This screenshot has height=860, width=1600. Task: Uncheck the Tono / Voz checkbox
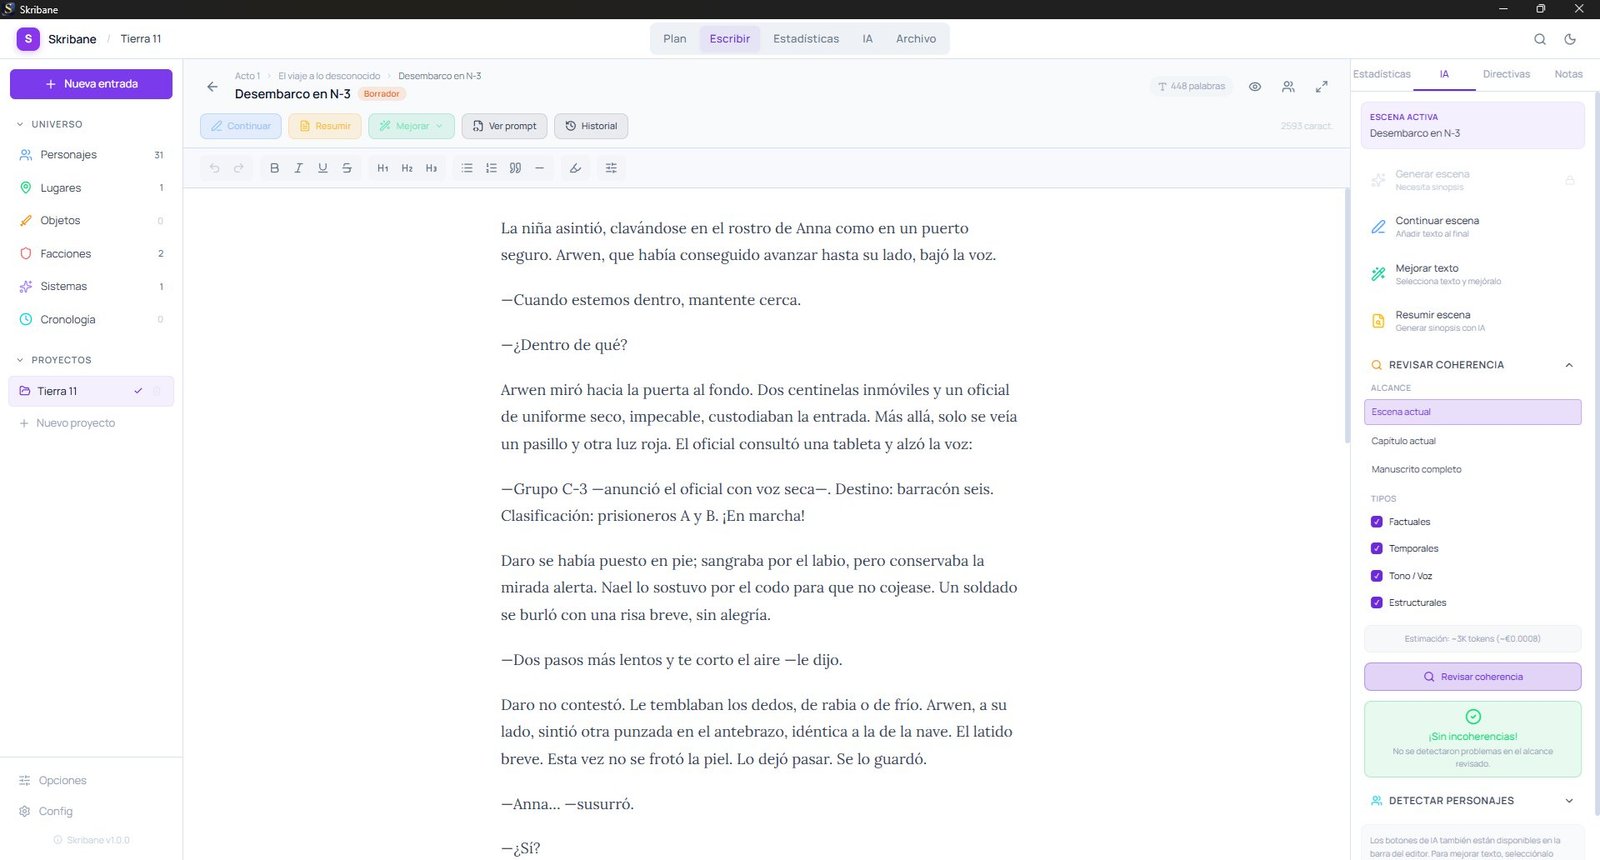click(x=1377, y=576)
